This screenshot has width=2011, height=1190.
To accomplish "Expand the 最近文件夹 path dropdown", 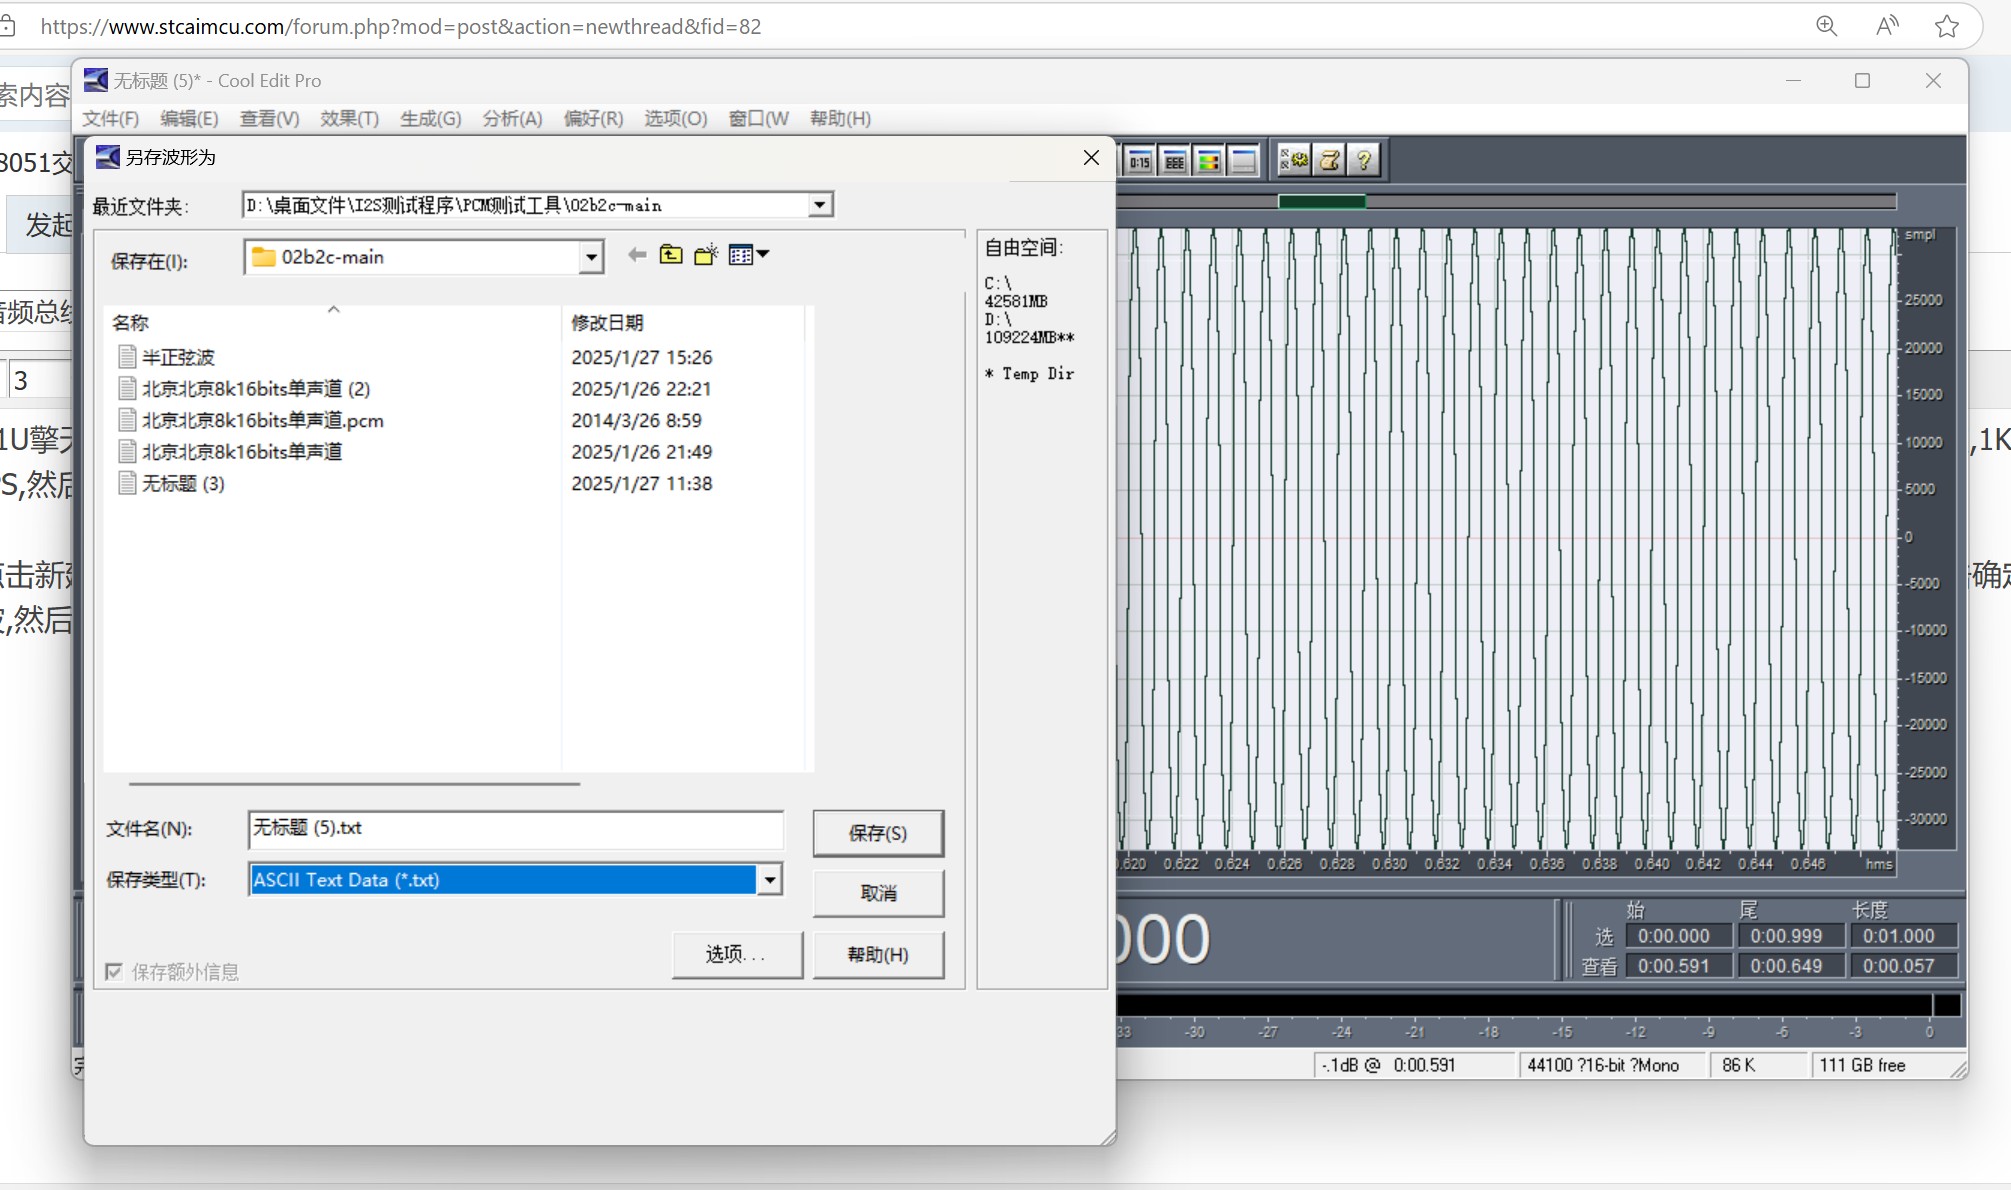I will tap(819, 205).
